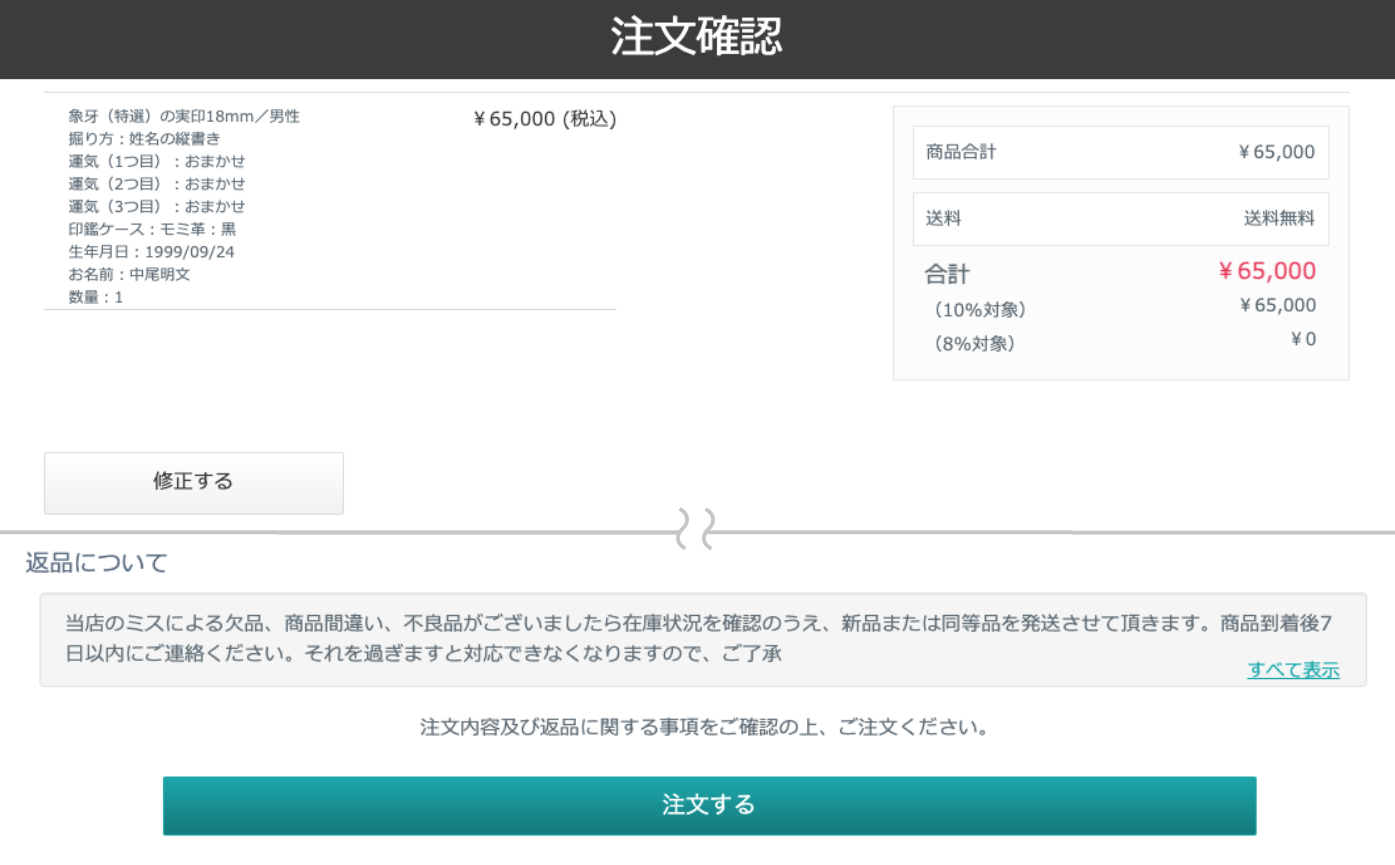The height and width of the screenshot is (865, 1395).
Task: Click the 注文する order button
Action: tap(708, 805)
